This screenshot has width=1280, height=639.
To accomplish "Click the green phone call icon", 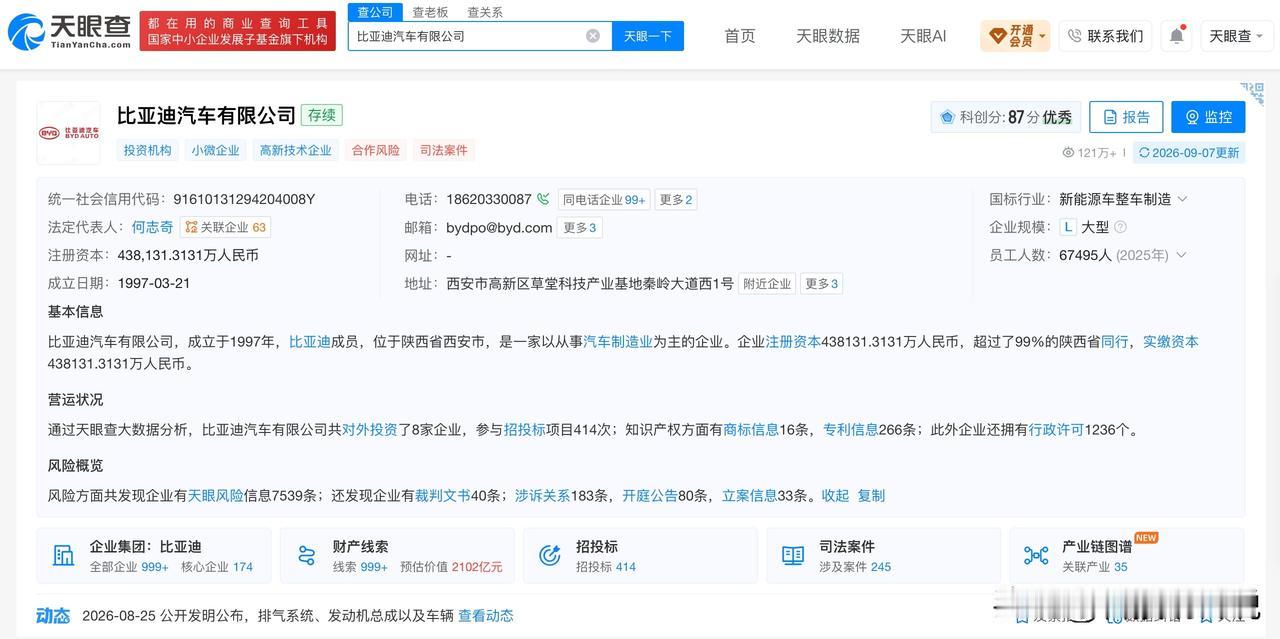I will tap(543, 199).
